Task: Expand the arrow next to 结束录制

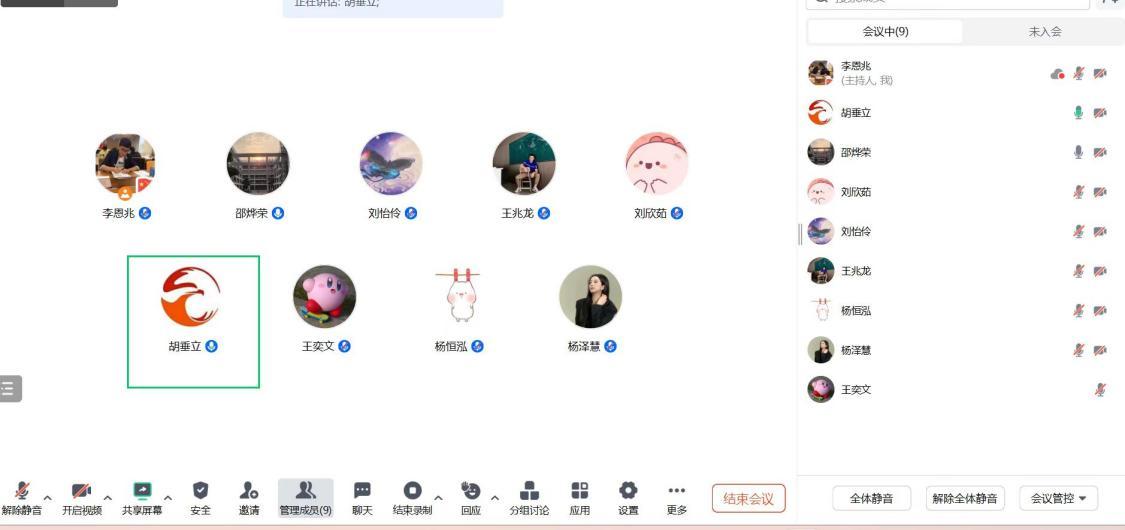Action: 438,498
